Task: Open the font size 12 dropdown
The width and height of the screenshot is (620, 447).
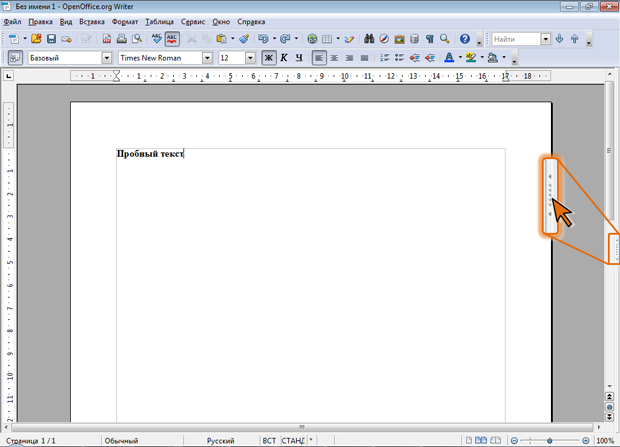Action: [250, 58]
